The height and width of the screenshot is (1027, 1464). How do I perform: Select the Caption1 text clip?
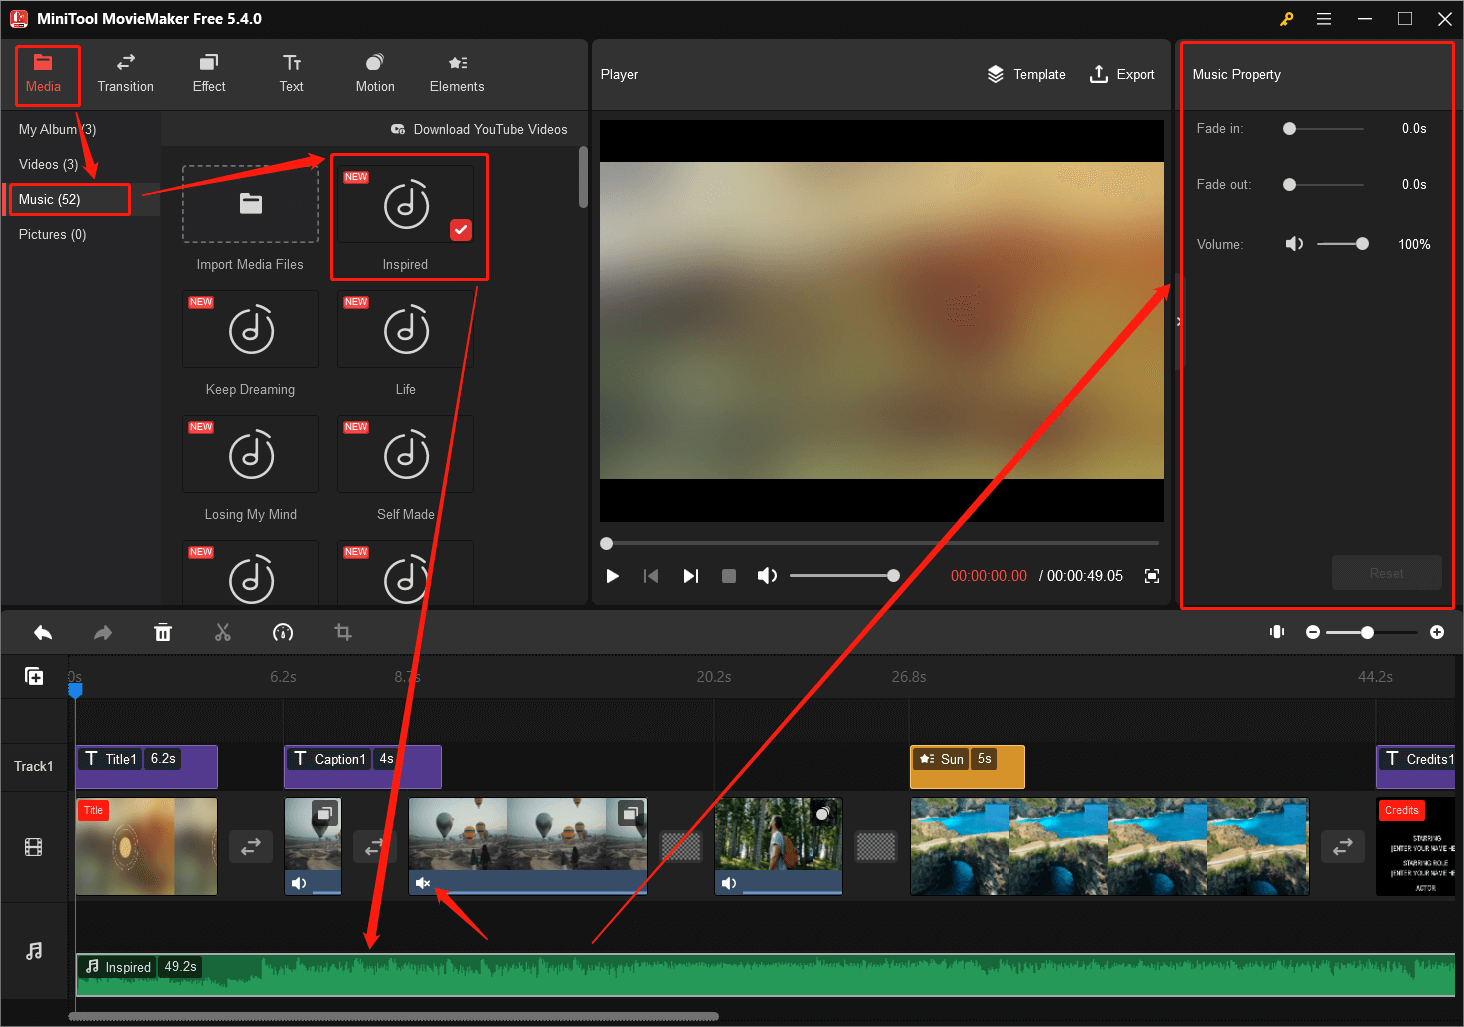tap(363, 767)
